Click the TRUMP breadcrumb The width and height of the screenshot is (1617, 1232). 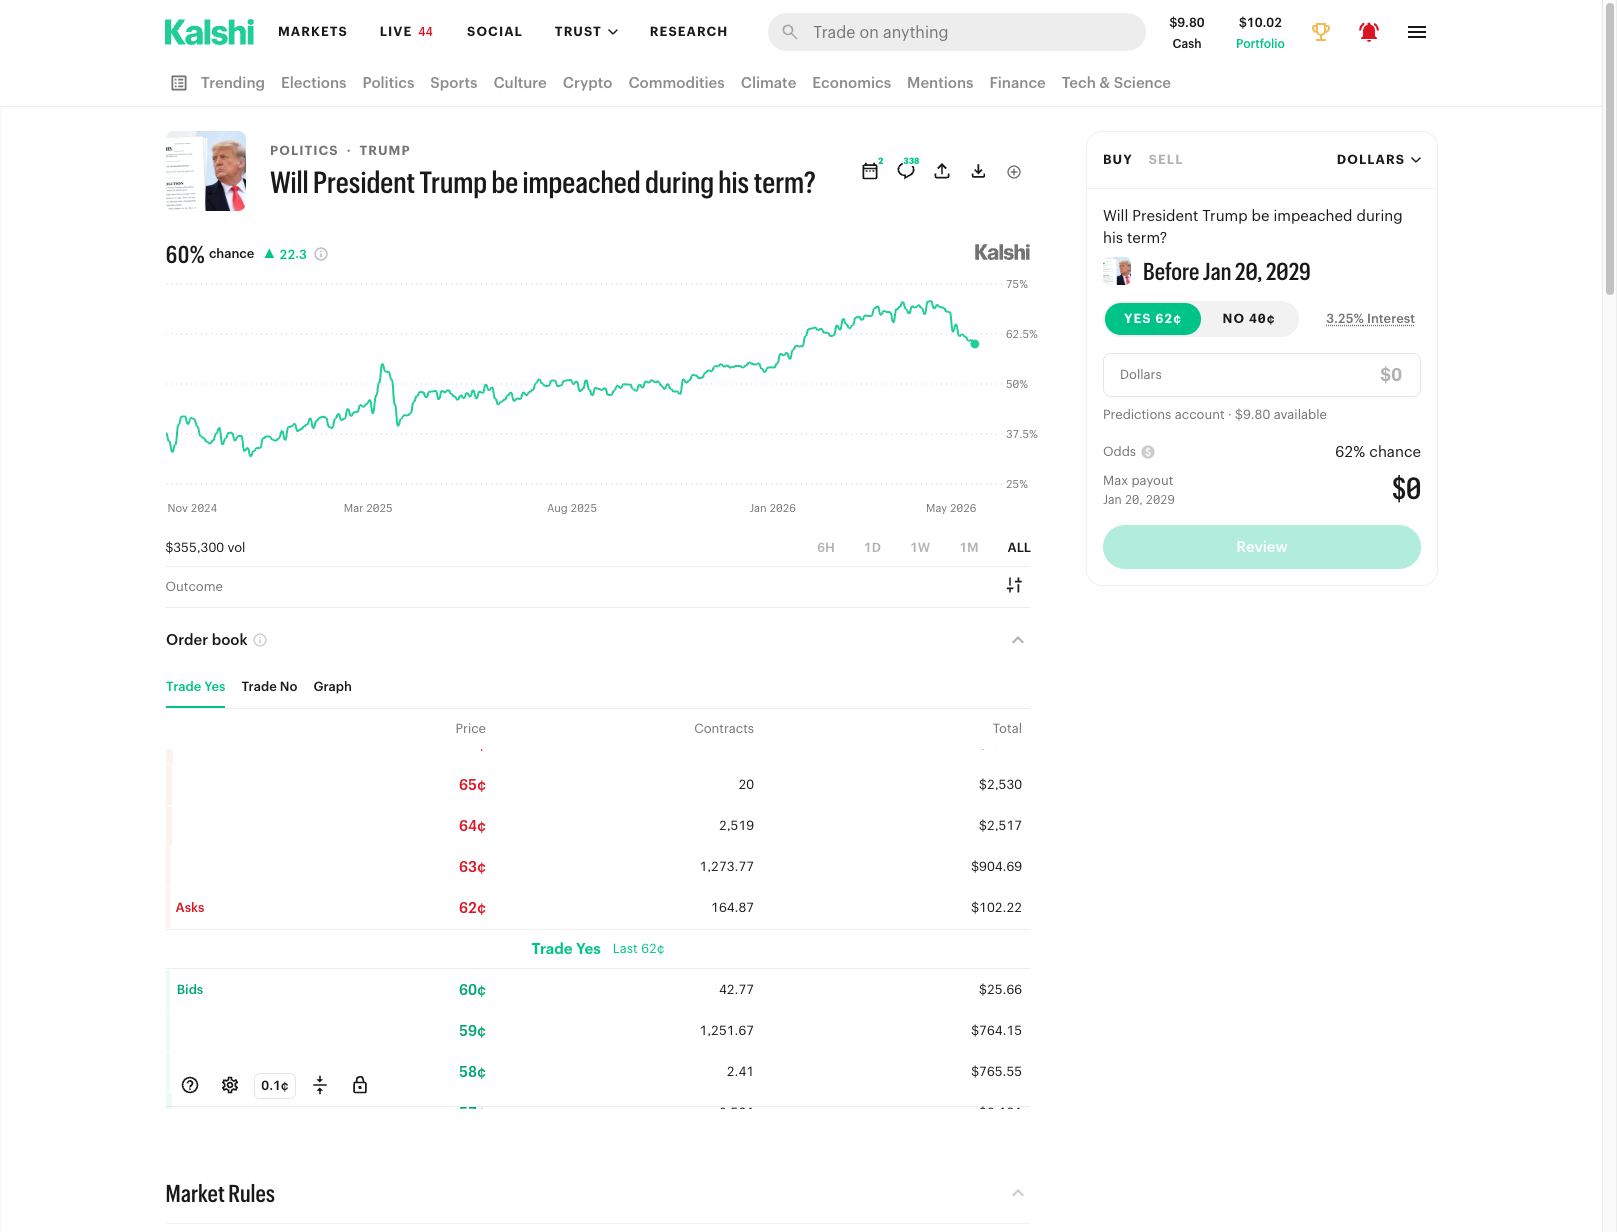tap(385, 151)
